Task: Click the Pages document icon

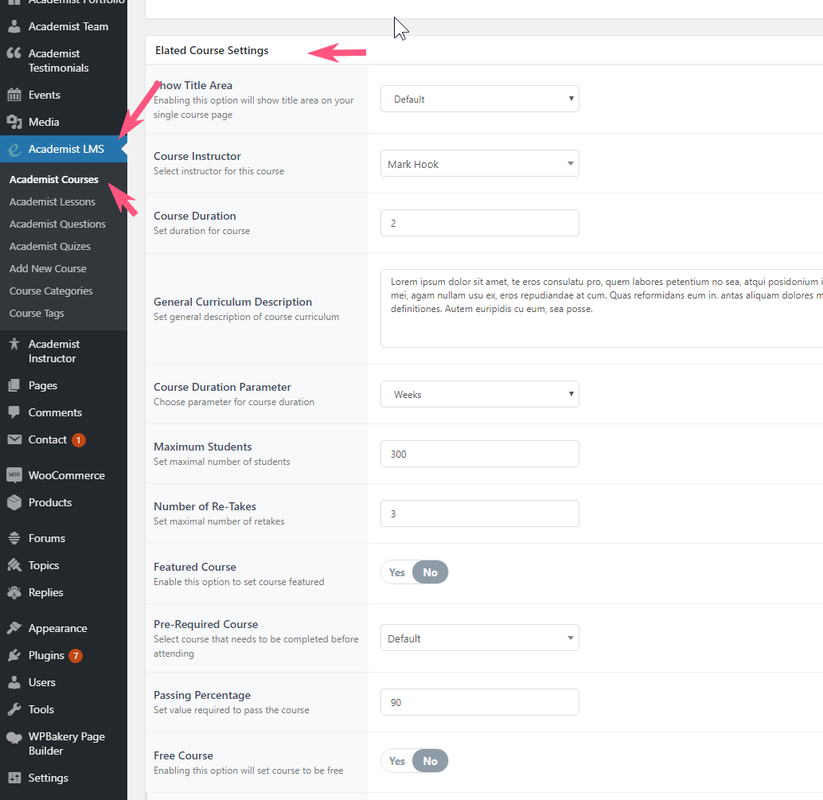Action: point(14,386)
